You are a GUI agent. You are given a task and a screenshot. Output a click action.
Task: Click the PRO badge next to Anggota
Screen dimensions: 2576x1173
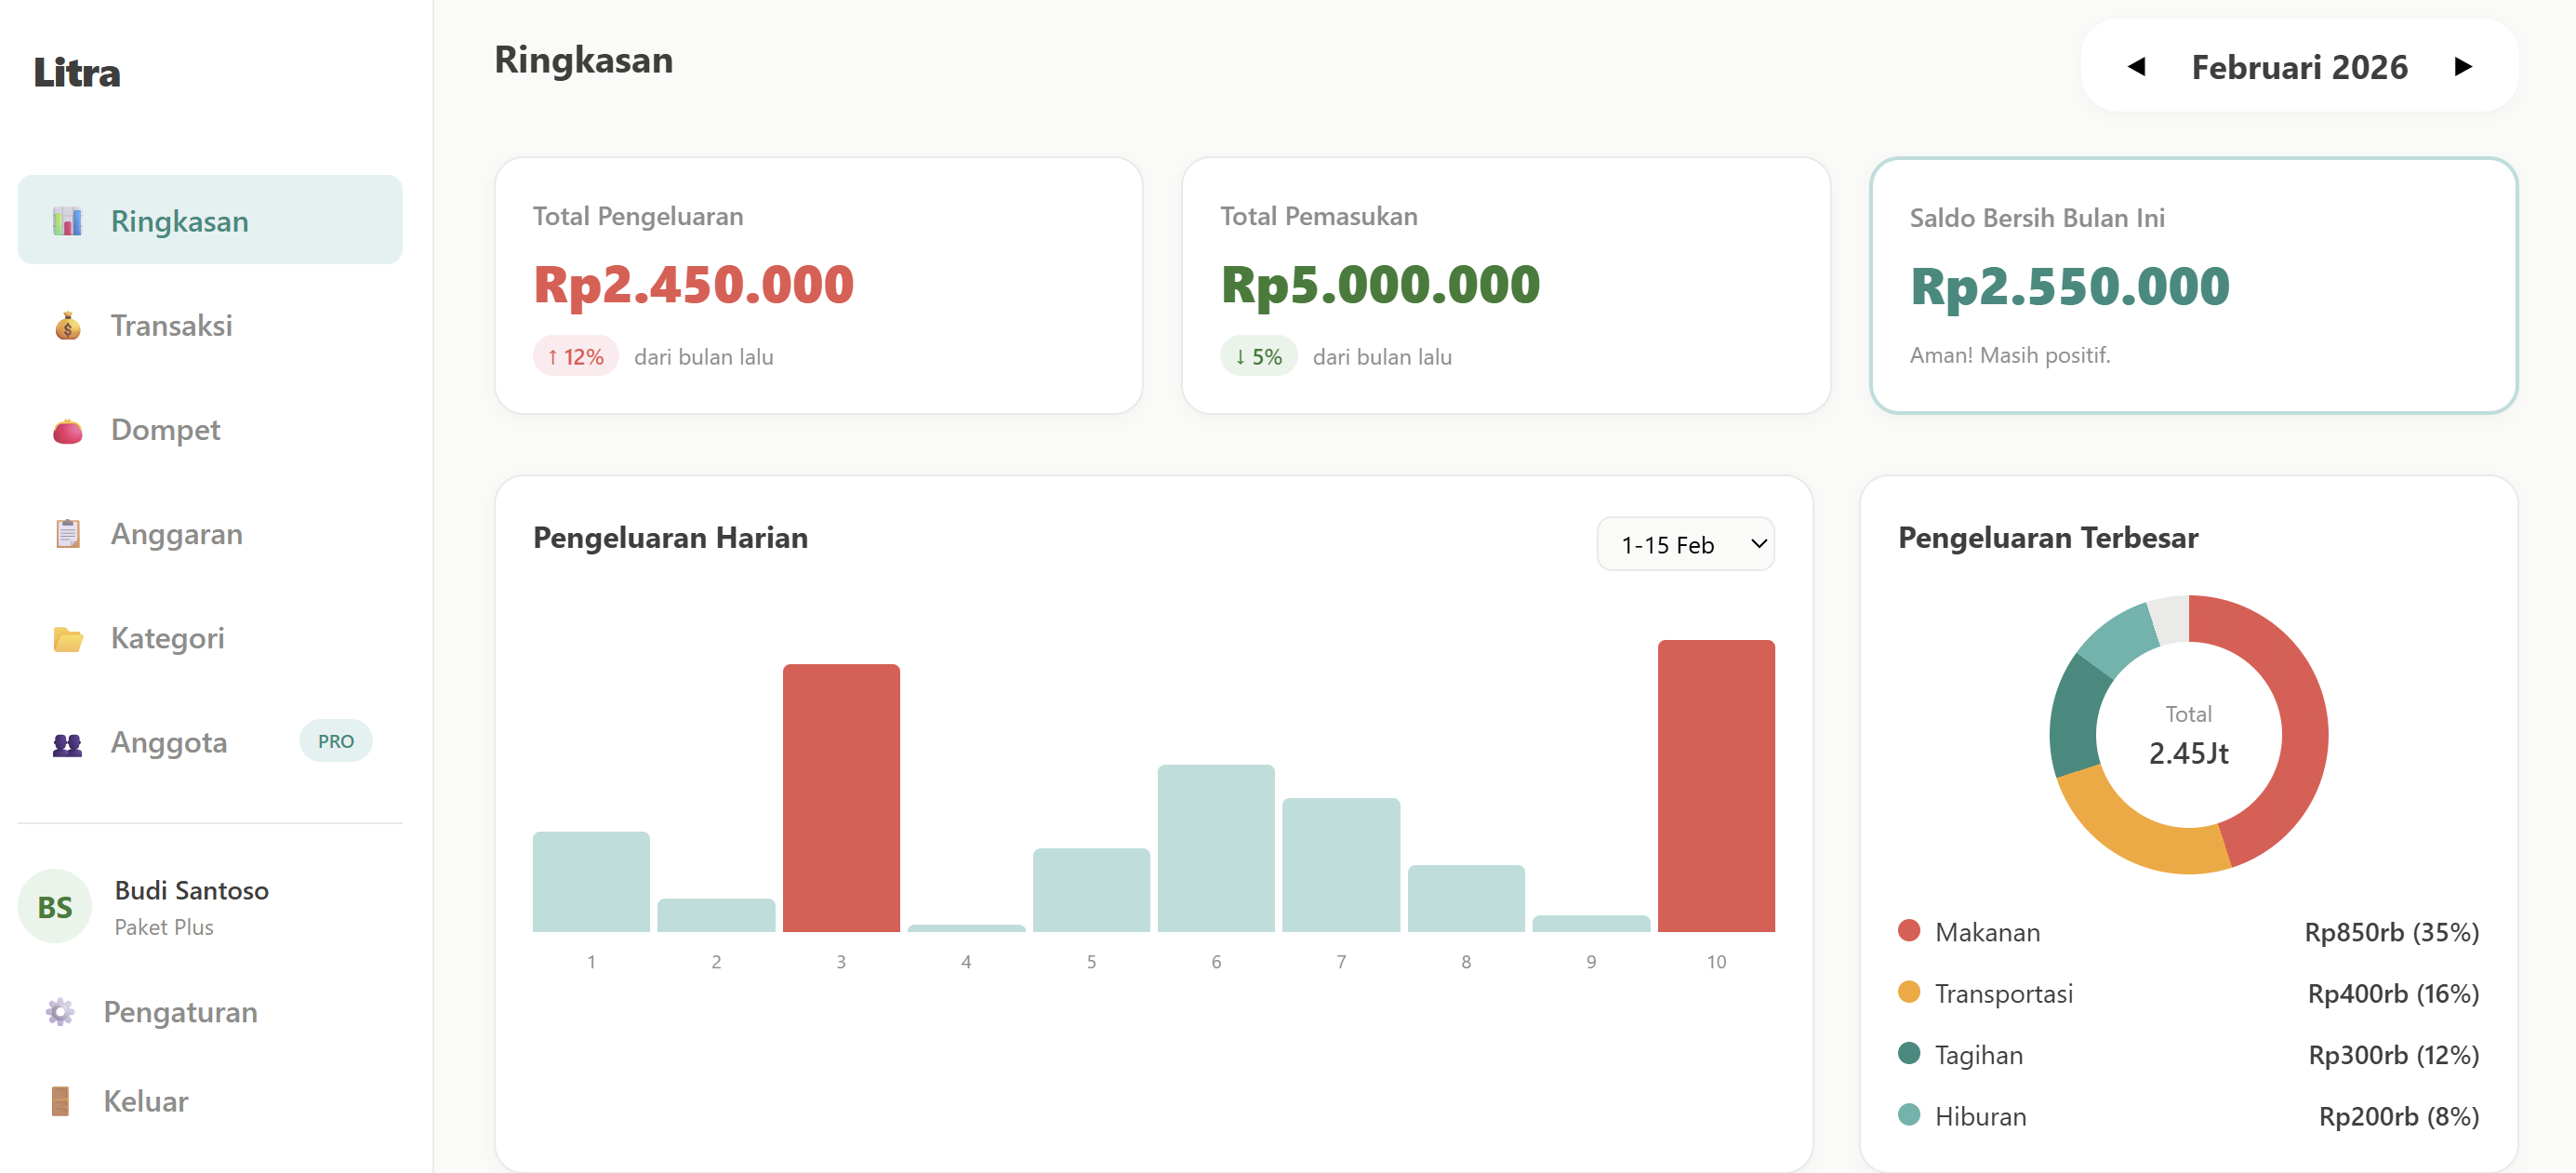pyautogui.click(x=336, y=741)
